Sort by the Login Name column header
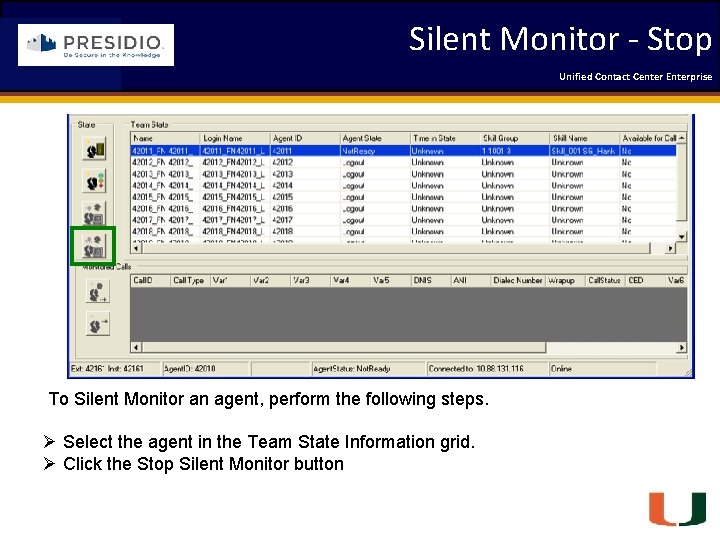 click(x=235, y=138)
